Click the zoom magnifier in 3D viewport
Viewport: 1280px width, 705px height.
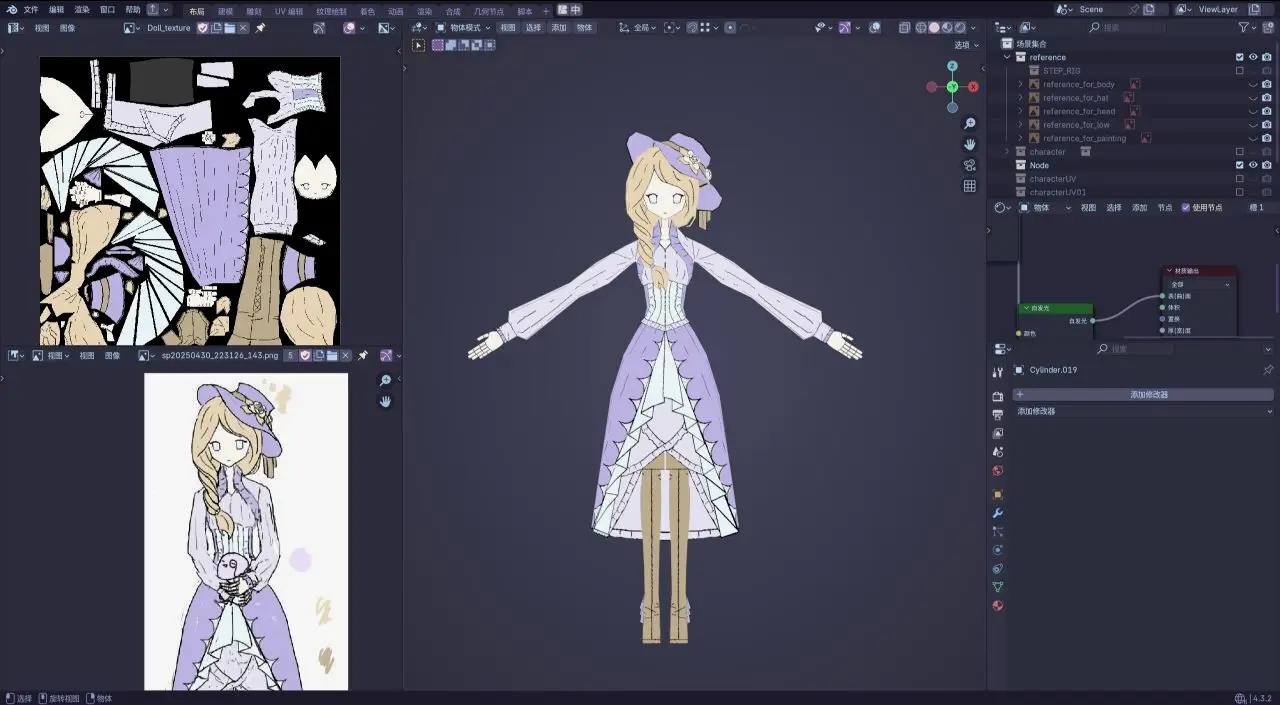coord(969,124)
